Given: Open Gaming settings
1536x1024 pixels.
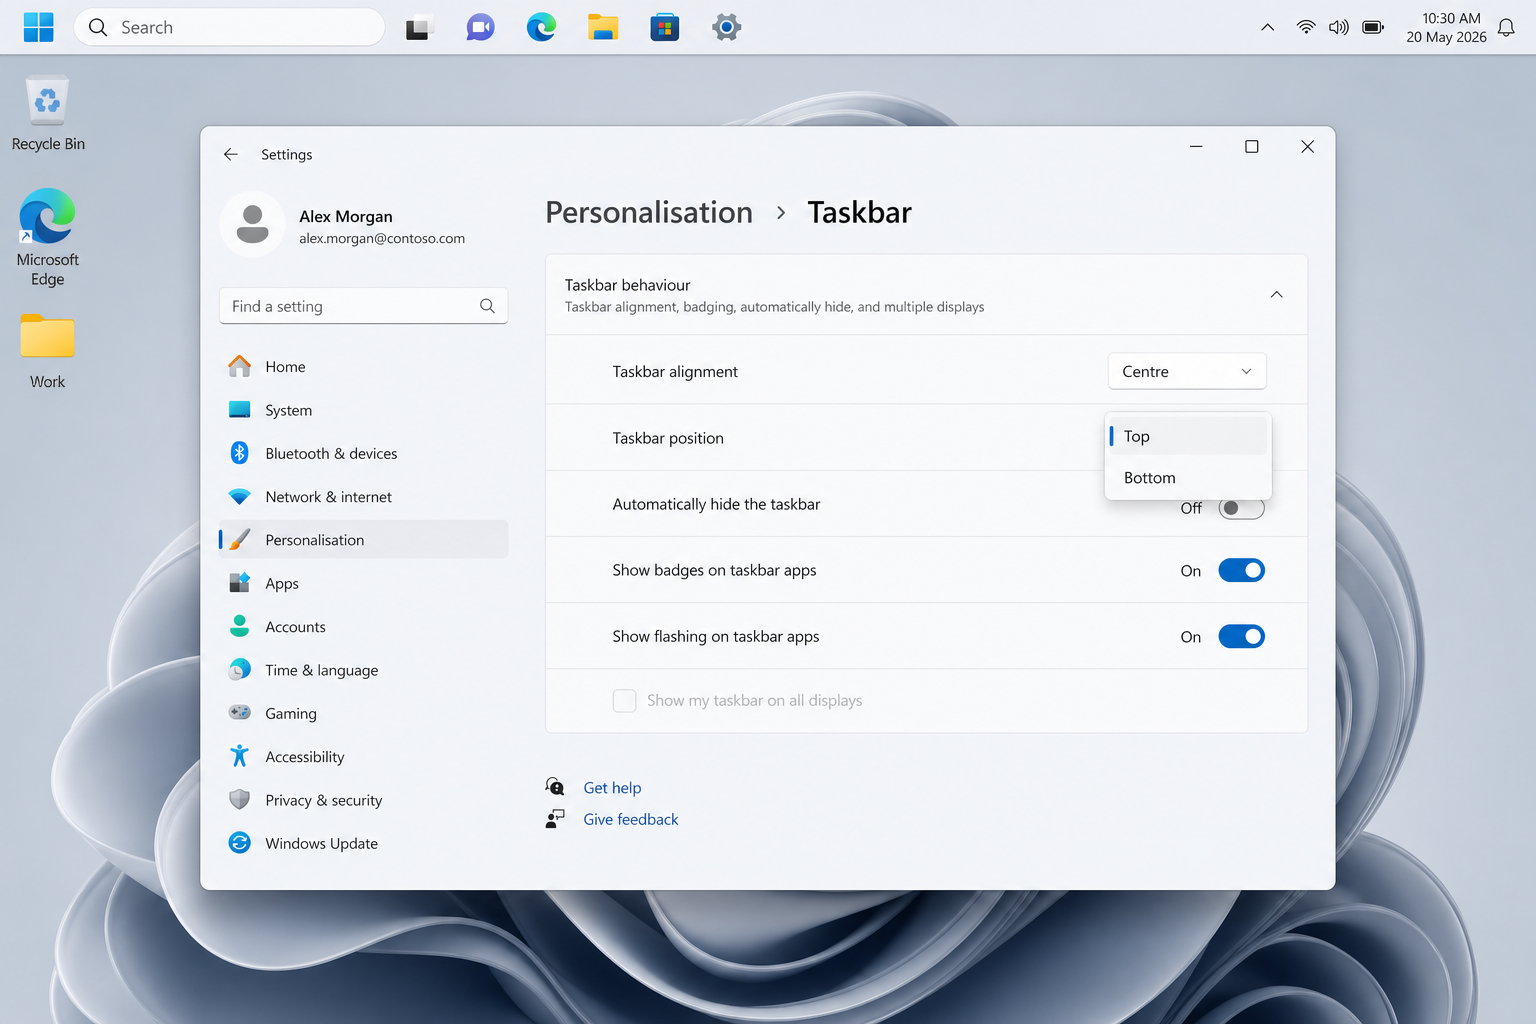Looking at the screenshot, I should pyautogui.click(x=363, y=713).
